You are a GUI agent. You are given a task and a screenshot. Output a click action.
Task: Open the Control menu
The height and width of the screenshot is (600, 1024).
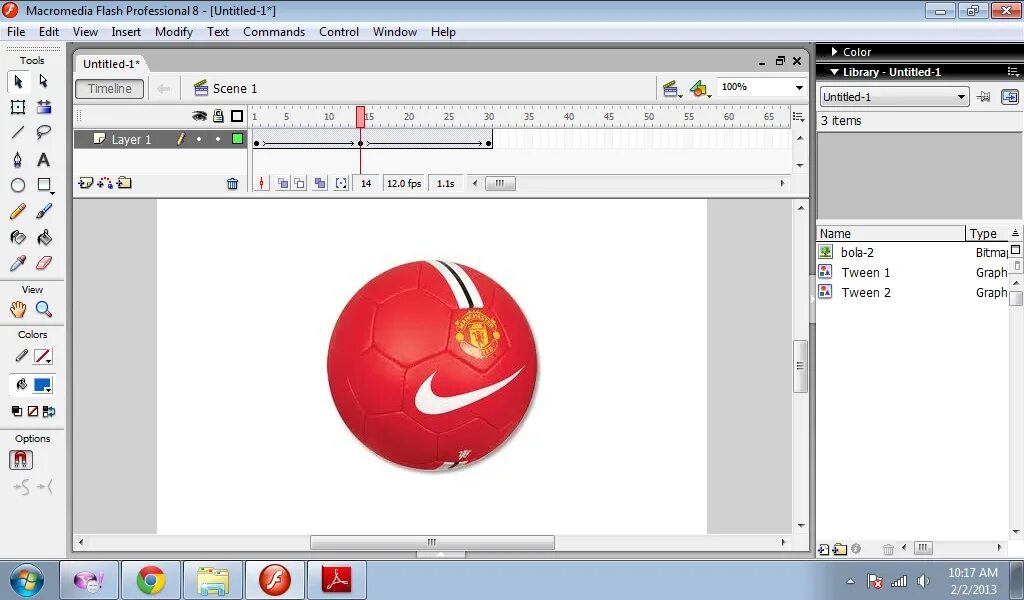tap(339, 32)
